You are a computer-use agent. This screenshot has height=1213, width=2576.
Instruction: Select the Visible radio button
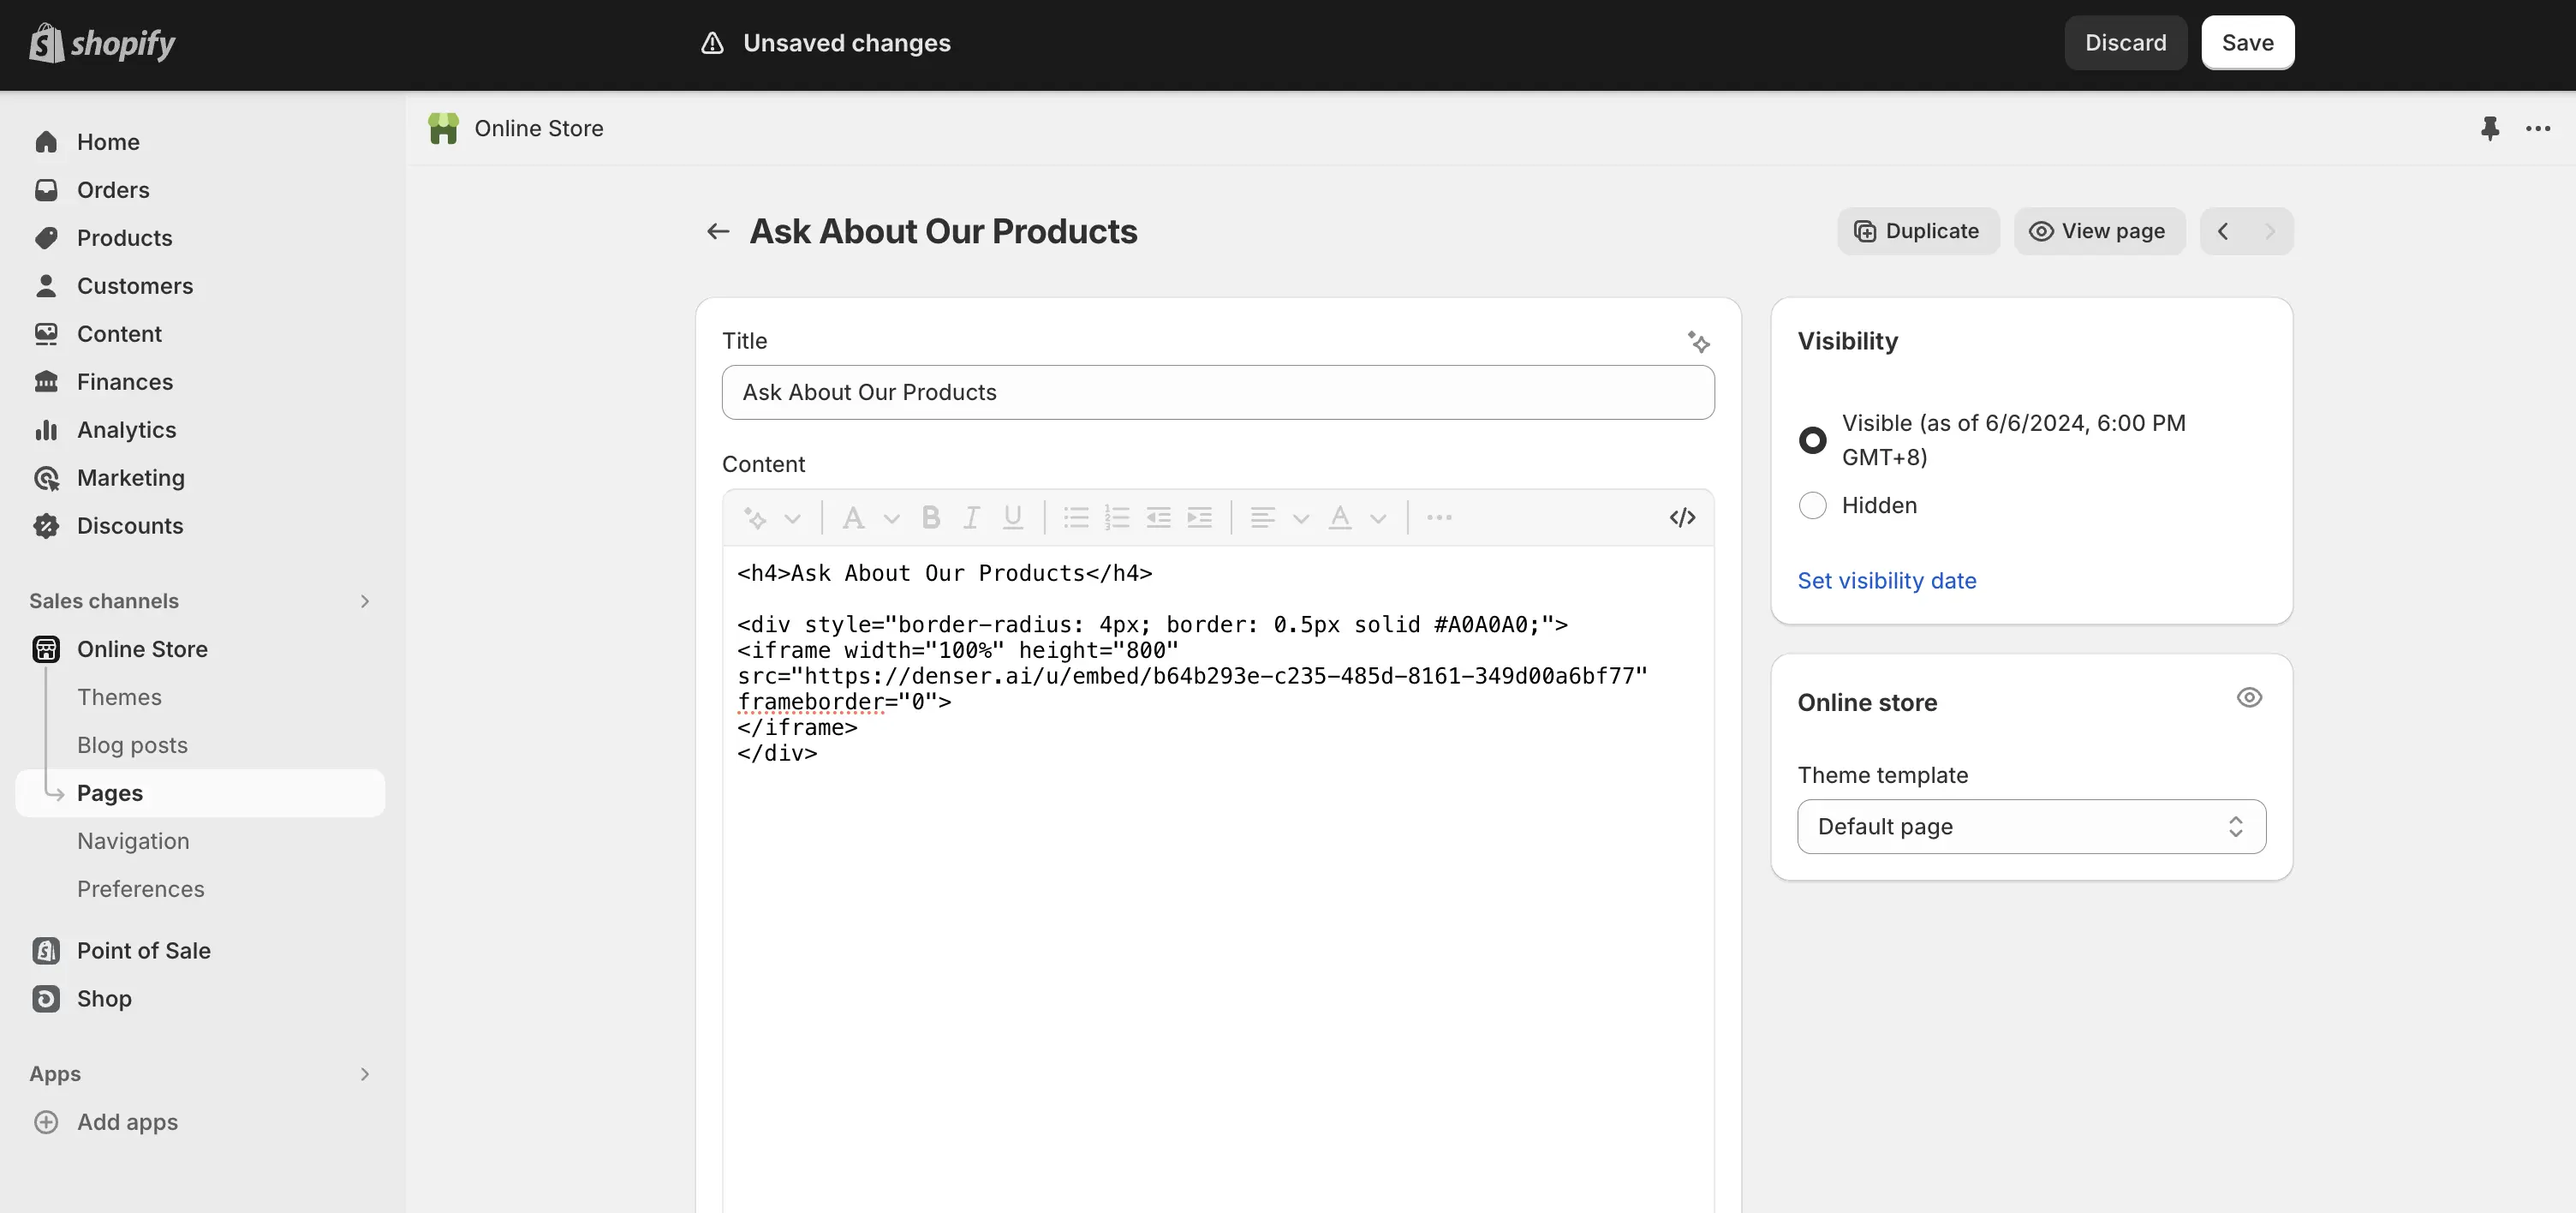(1812, 440)
